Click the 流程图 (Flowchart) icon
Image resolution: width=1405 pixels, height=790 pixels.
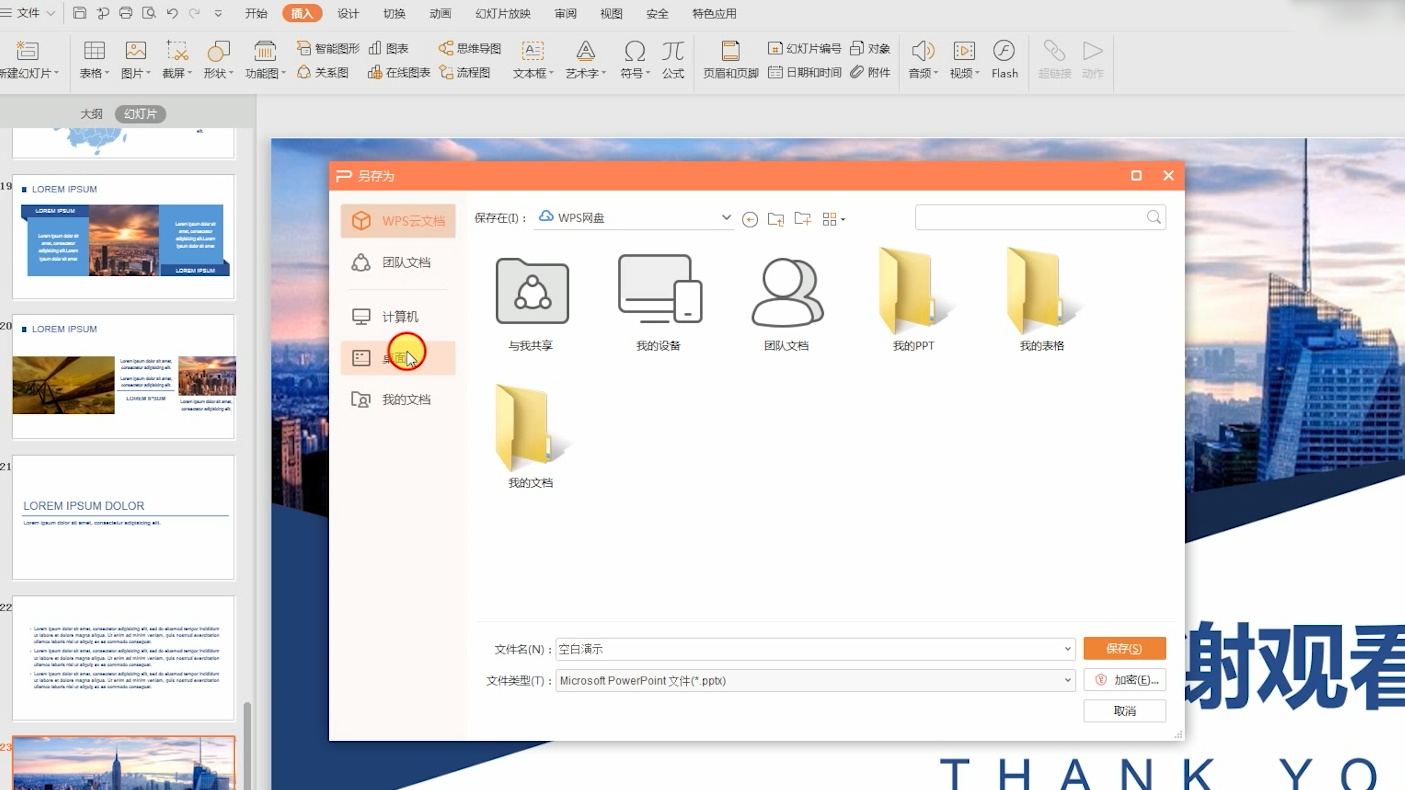coord(467,72)
